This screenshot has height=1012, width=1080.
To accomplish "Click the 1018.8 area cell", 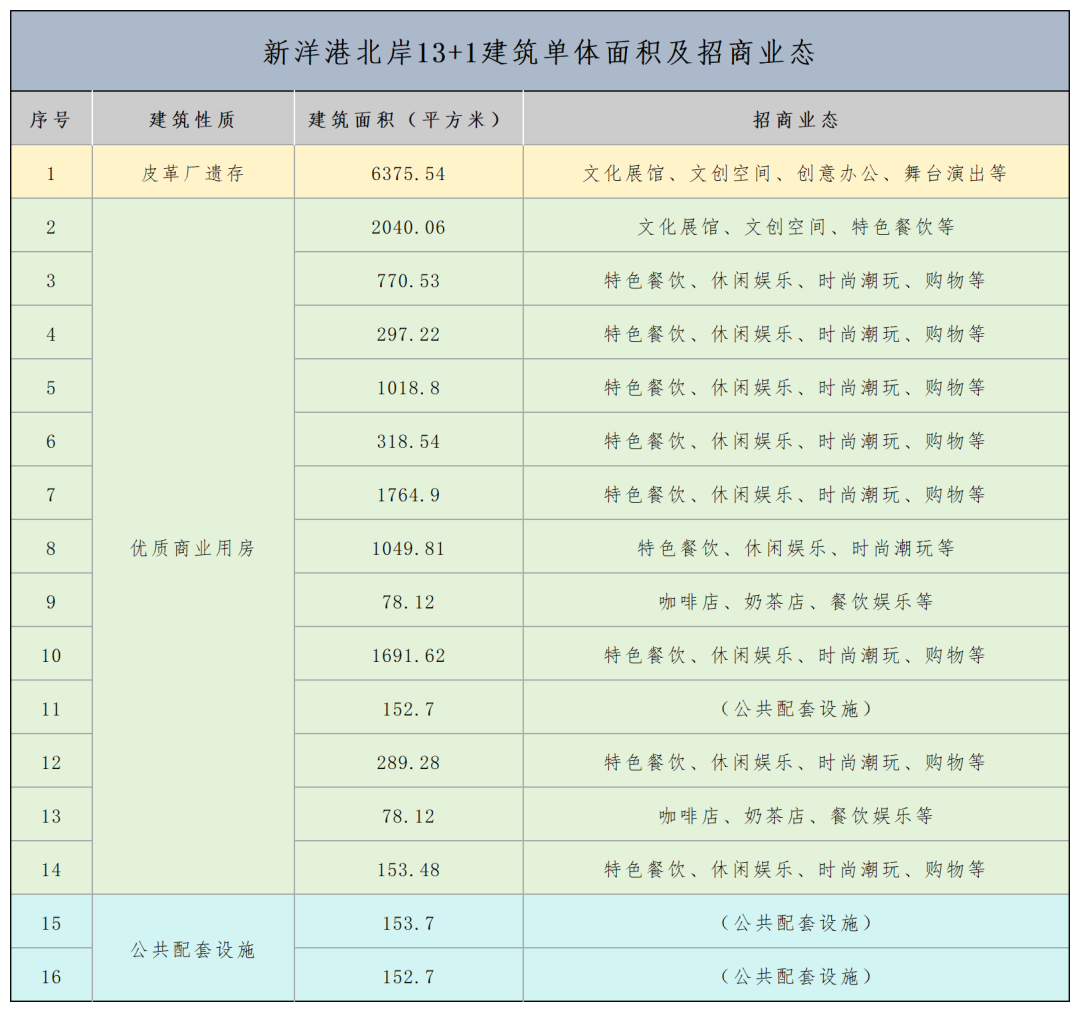I will tap(408, 388).
